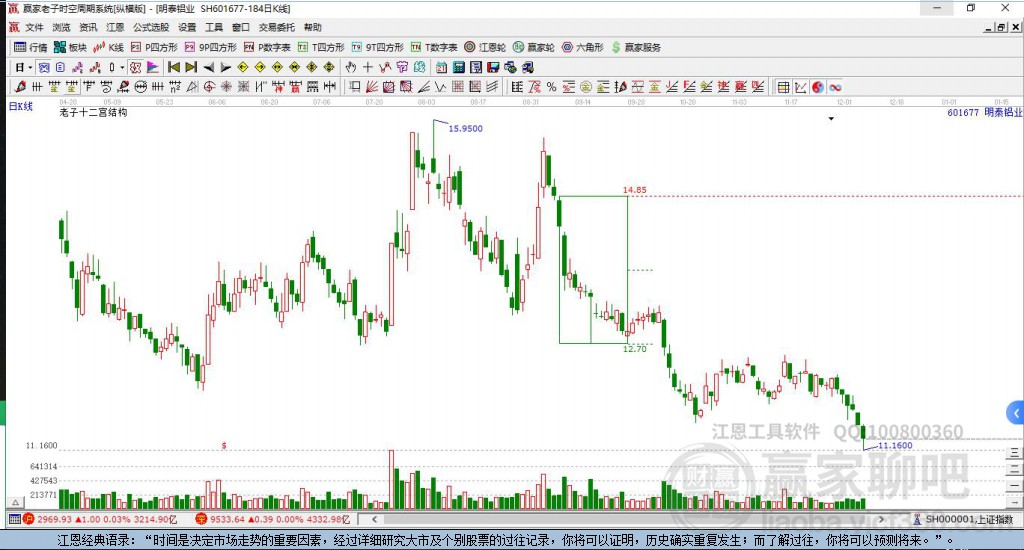Open the P四方形 tool
The image size is (1024, 550).
coord(154,47)
